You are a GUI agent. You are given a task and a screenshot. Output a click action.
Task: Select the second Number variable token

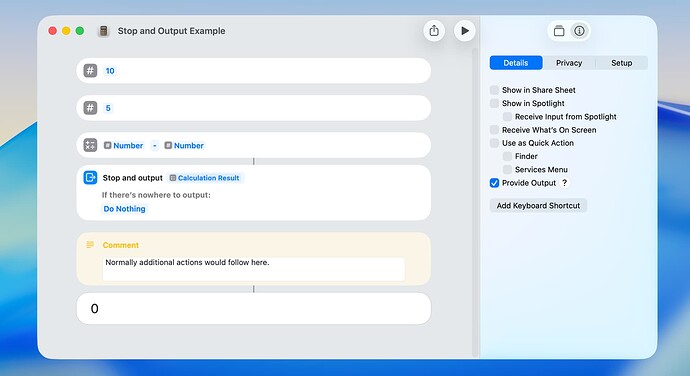click(x=184, y=145)
